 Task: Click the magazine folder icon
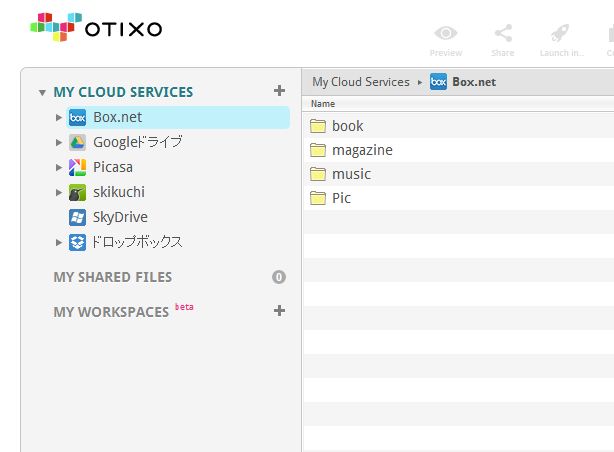click(318, 150)
